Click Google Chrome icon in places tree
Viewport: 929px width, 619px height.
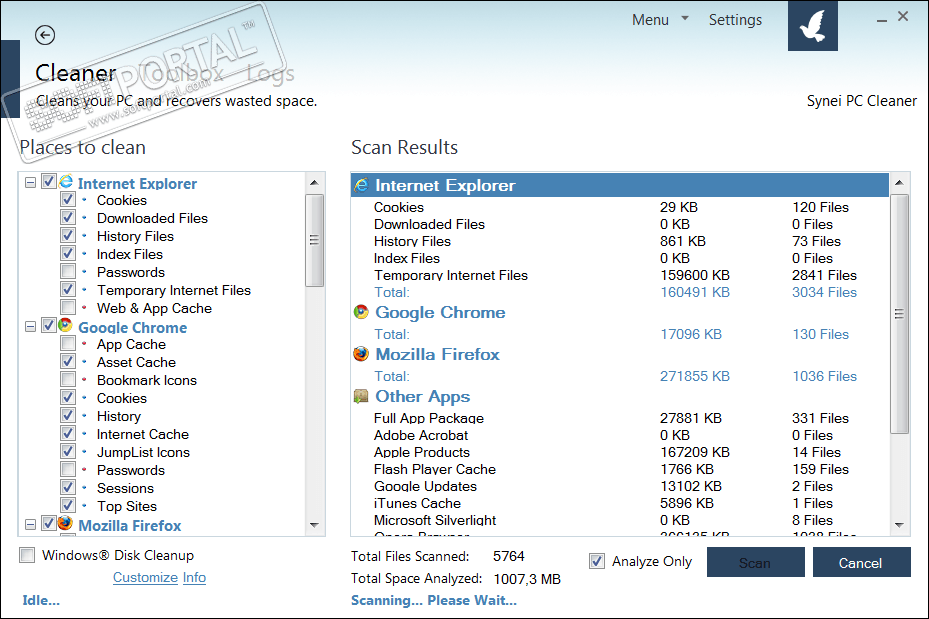(x=66, y=325)
